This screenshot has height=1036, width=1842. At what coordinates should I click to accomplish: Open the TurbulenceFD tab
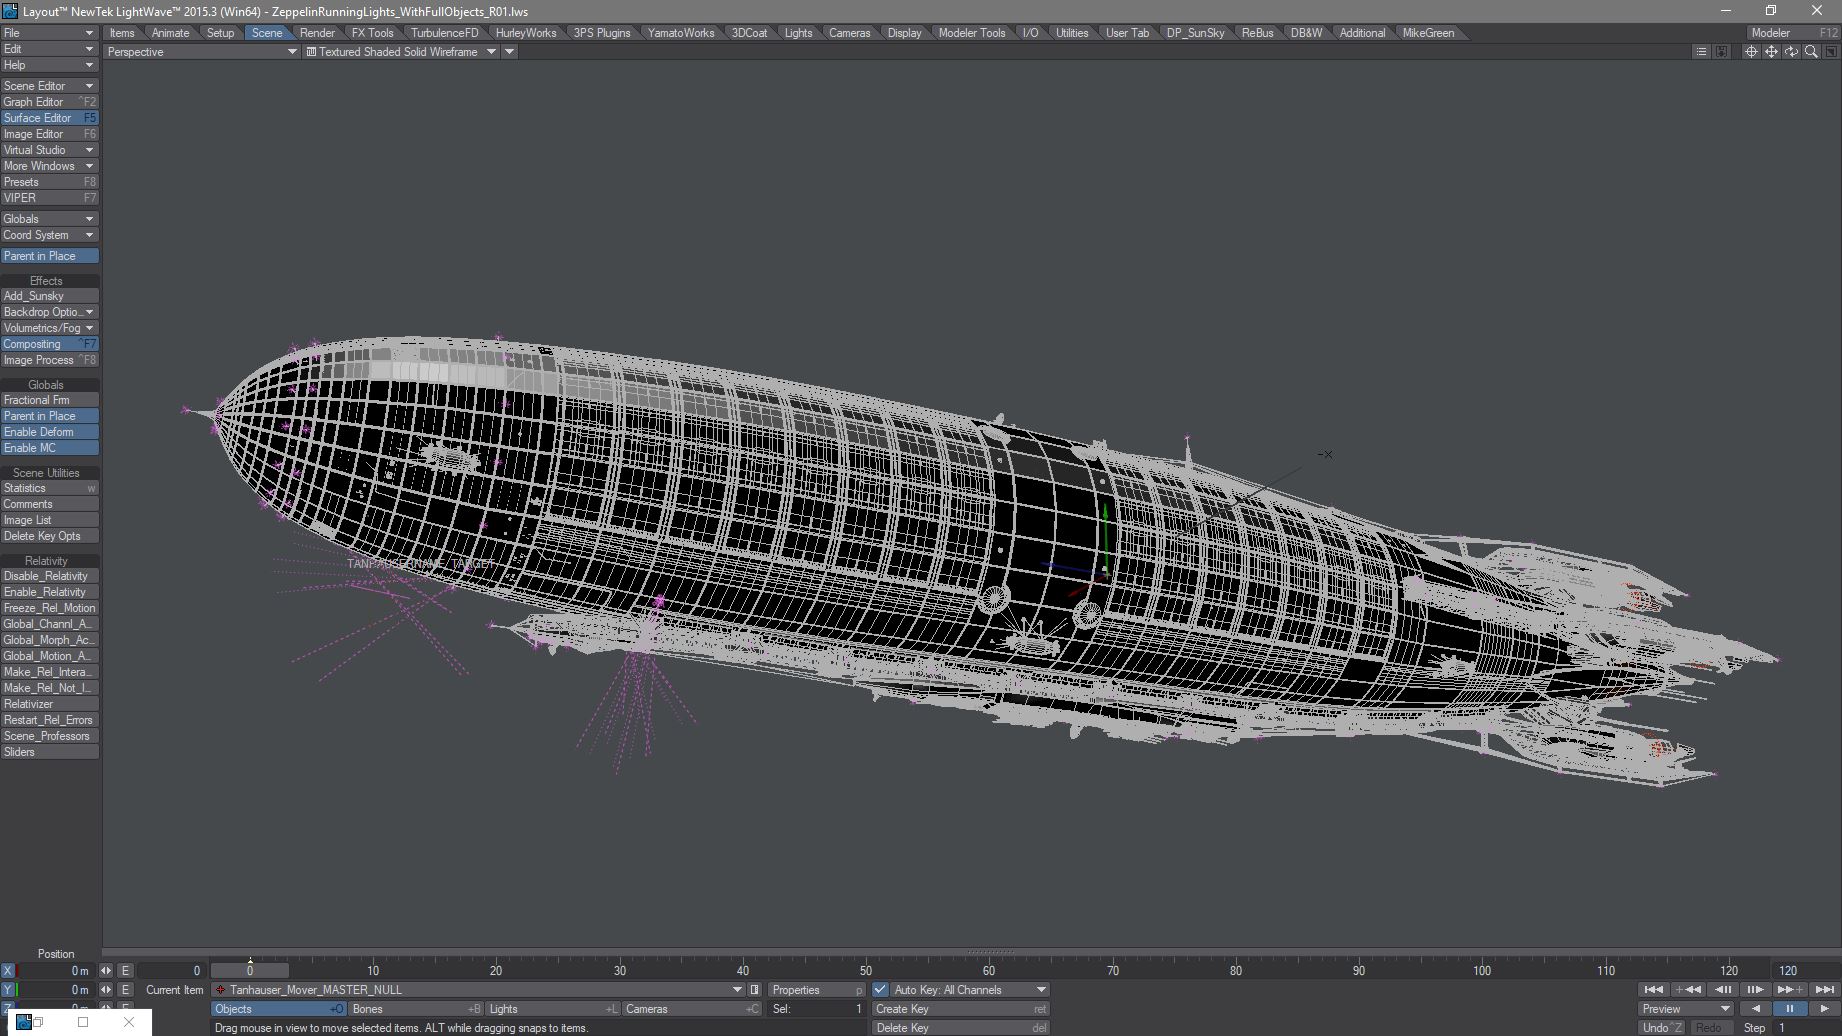pos(444,33)
